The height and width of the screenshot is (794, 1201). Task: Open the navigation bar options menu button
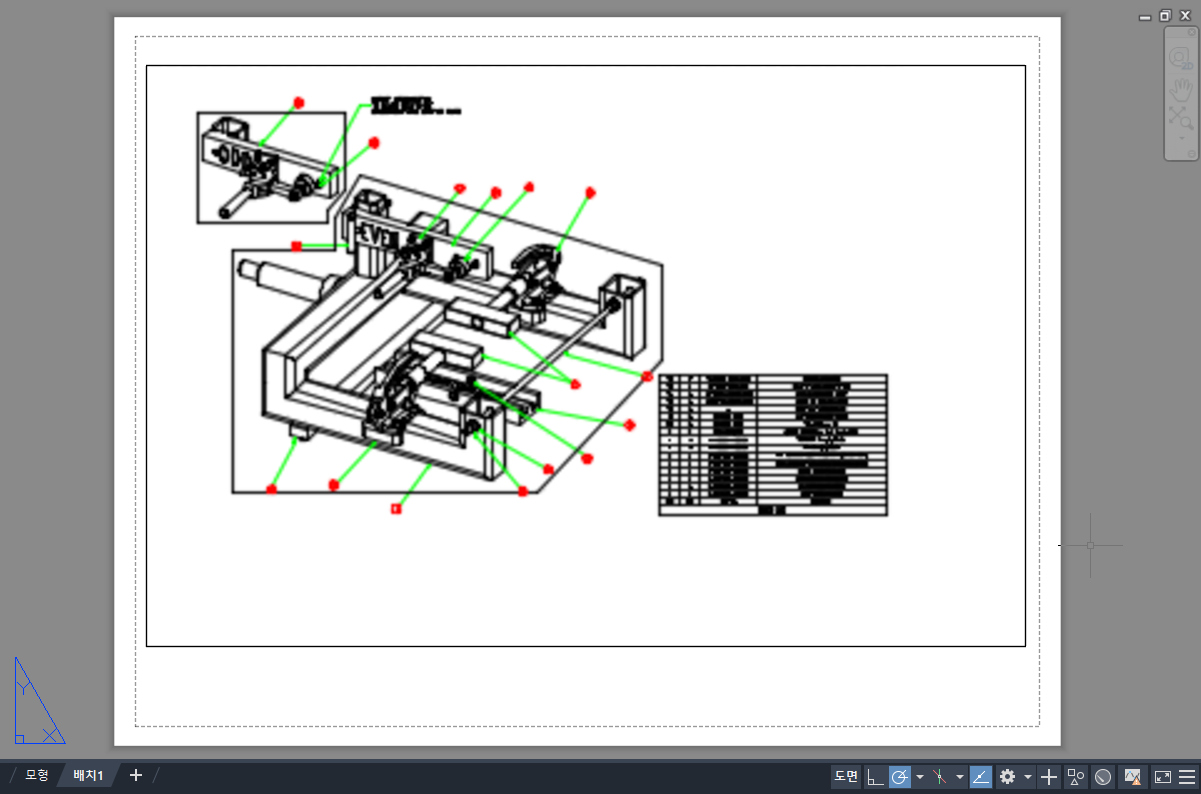(x=1190, y=154)
